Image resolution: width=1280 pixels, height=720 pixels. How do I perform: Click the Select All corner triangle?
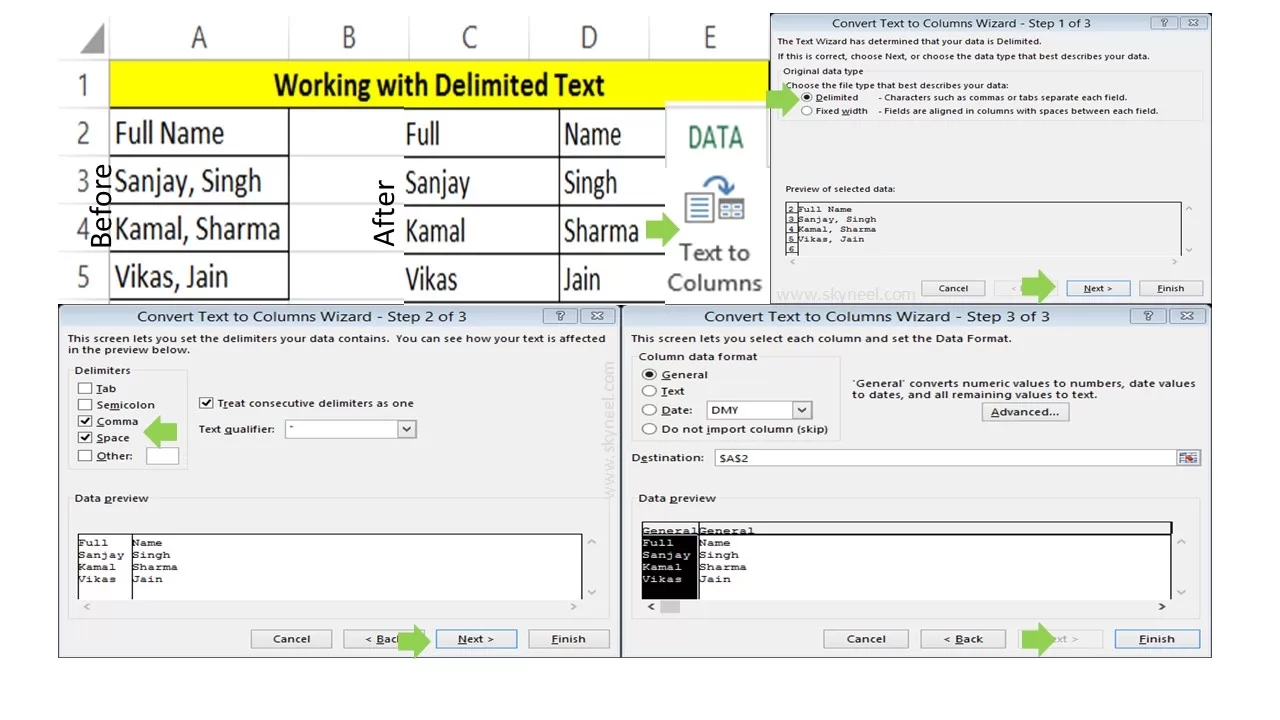point(92,38)
